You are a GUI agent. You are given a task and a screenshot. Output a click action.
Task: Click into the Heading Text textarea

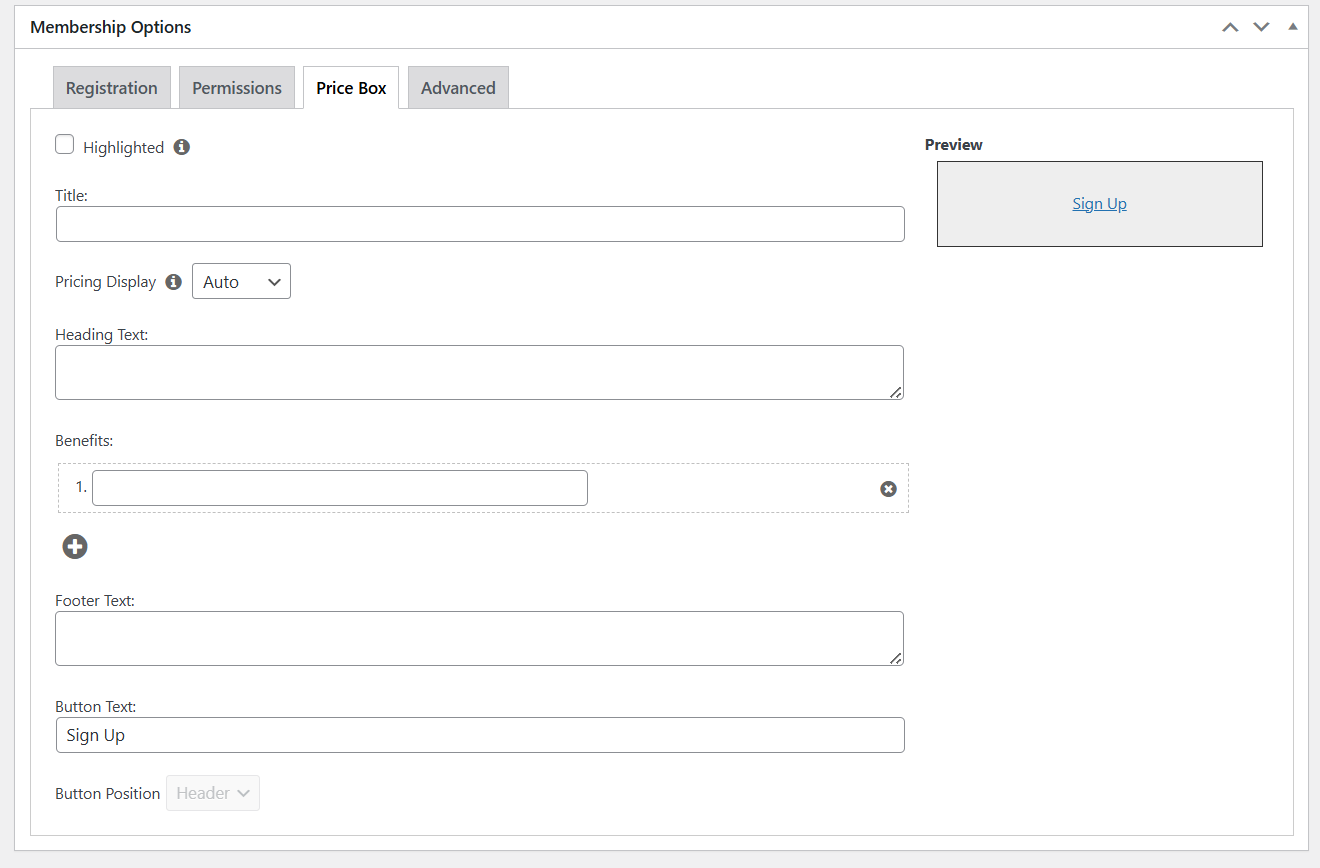pos(479,372)
